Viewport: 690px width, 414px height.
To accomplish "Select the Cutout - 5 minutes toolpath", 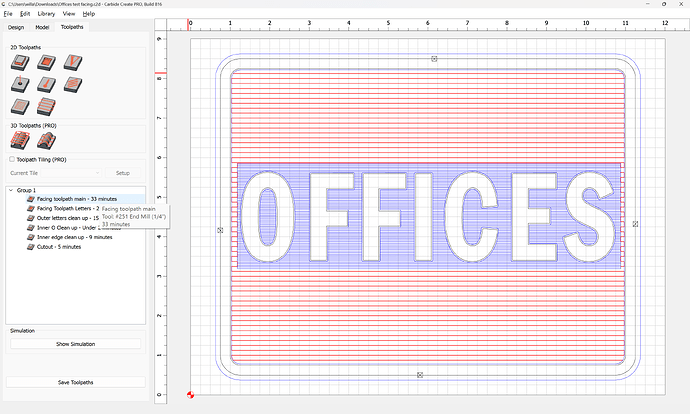I will 58,246.
